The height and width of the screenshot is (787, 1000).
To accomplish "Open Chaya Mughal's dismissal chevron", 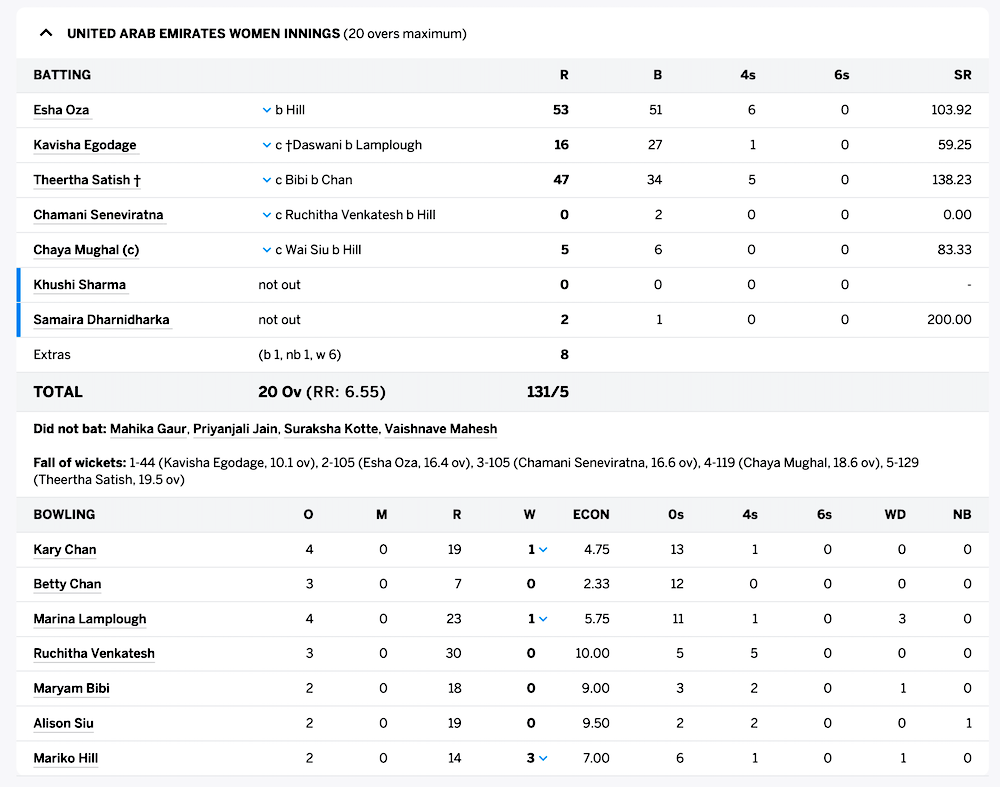I will (x=266, y=250).
